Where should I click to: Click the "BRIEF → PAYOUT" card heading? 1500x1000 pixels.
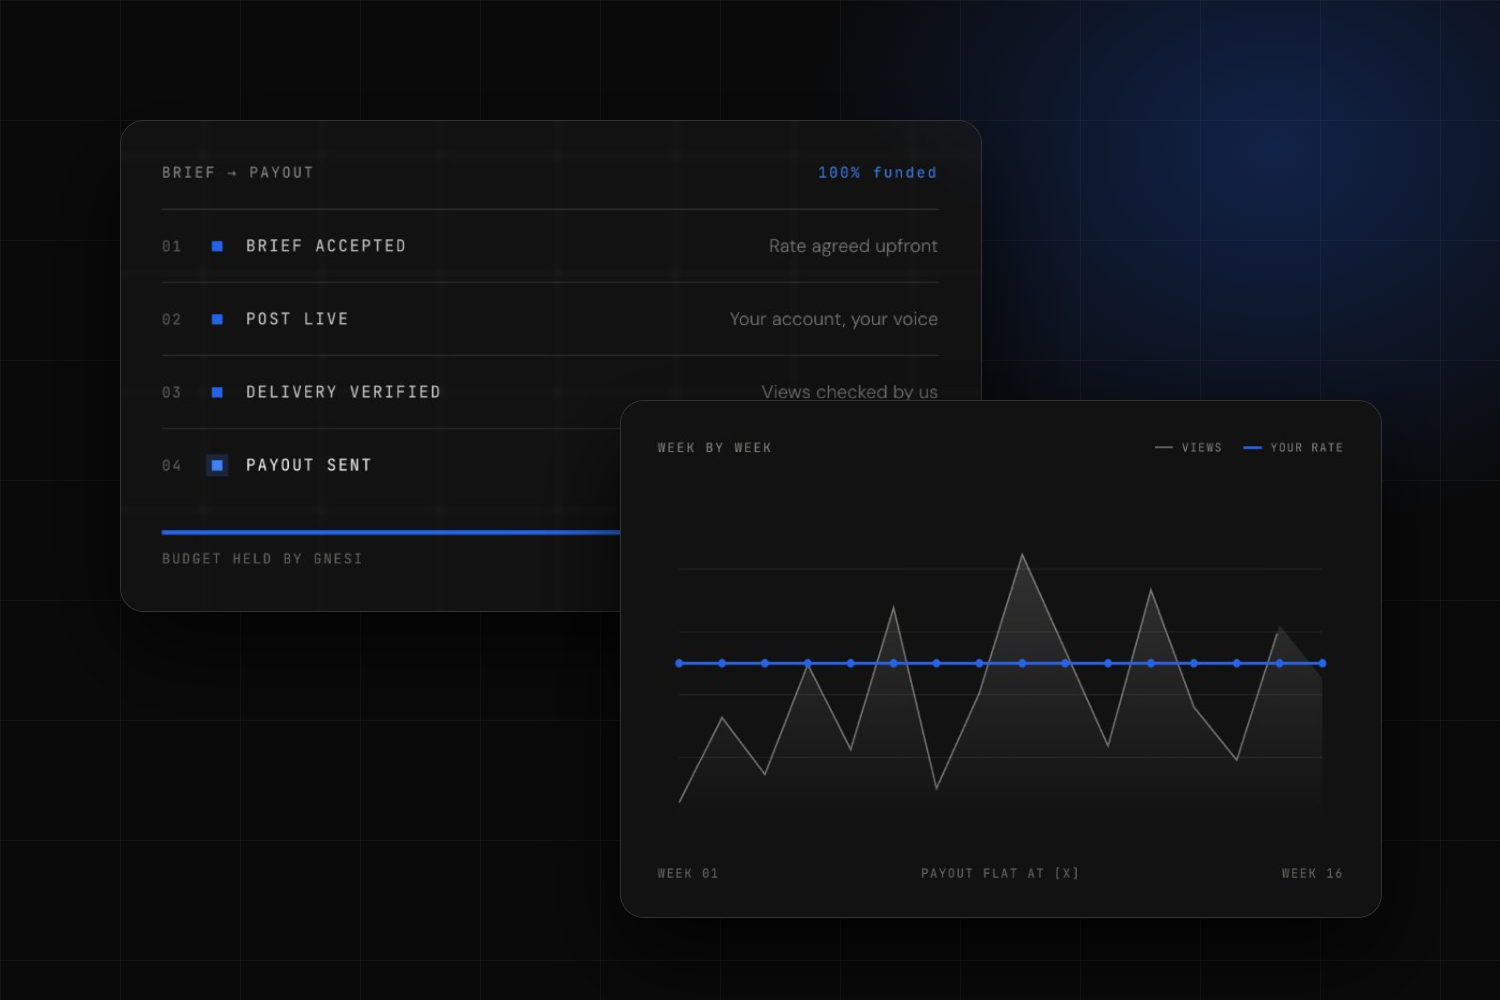coord(238,173)
